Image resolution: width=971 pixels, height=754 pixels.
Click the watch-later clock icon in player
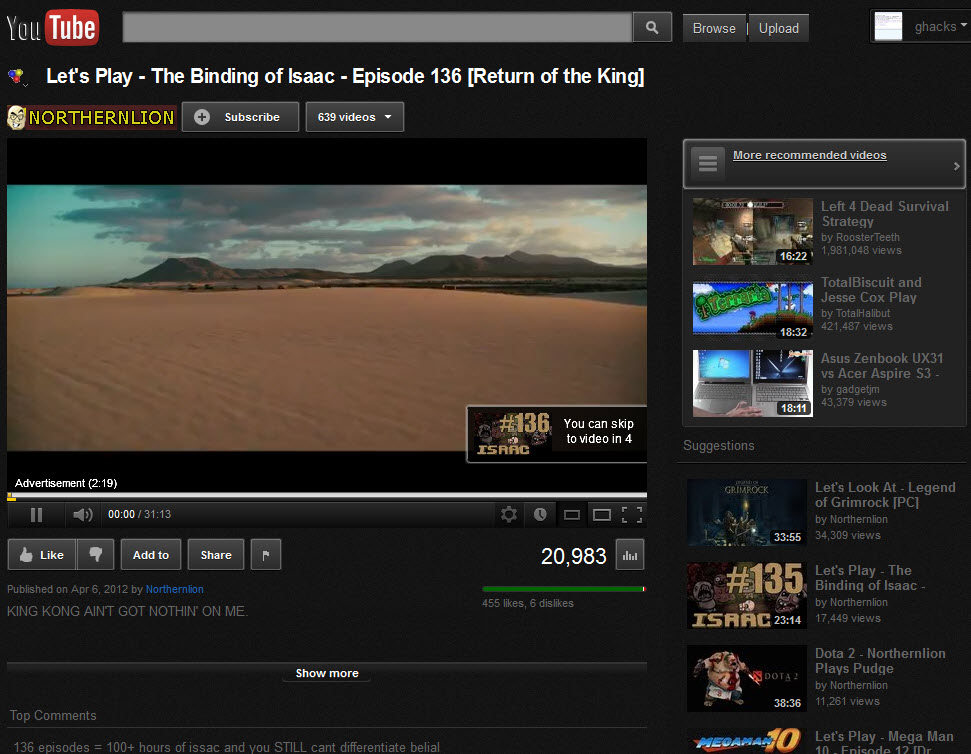pyautogui.click(x=540, y=514)
